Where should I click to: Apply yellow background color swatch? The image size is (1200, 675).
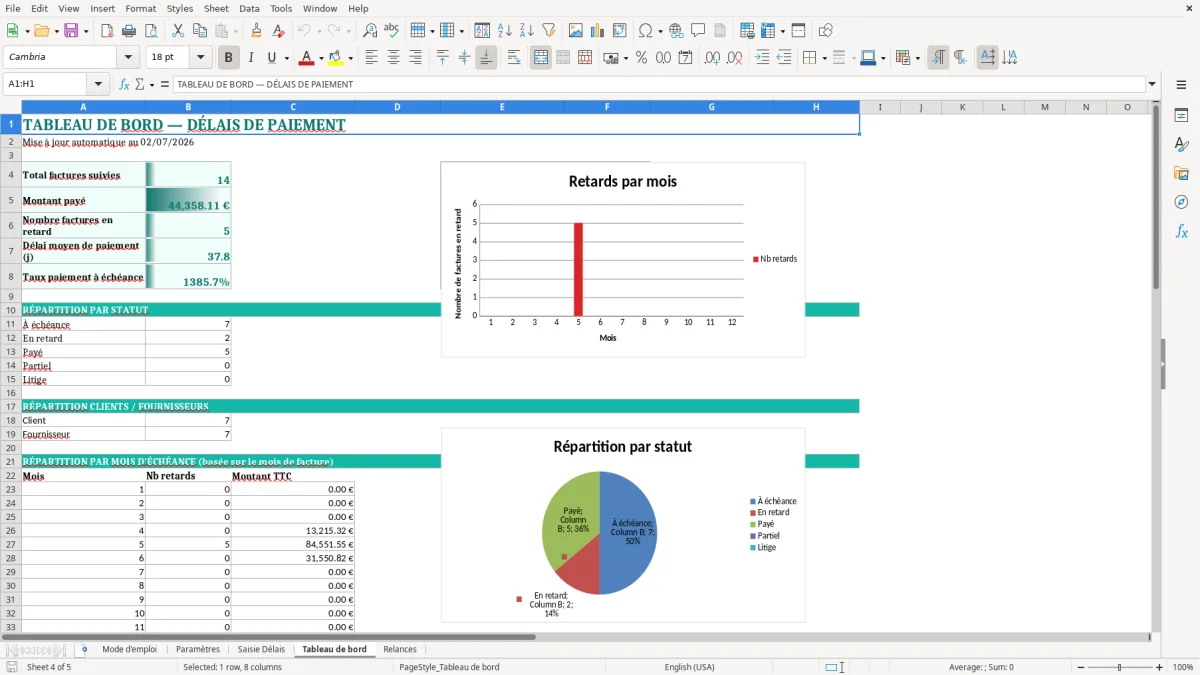tap(336, 58)
